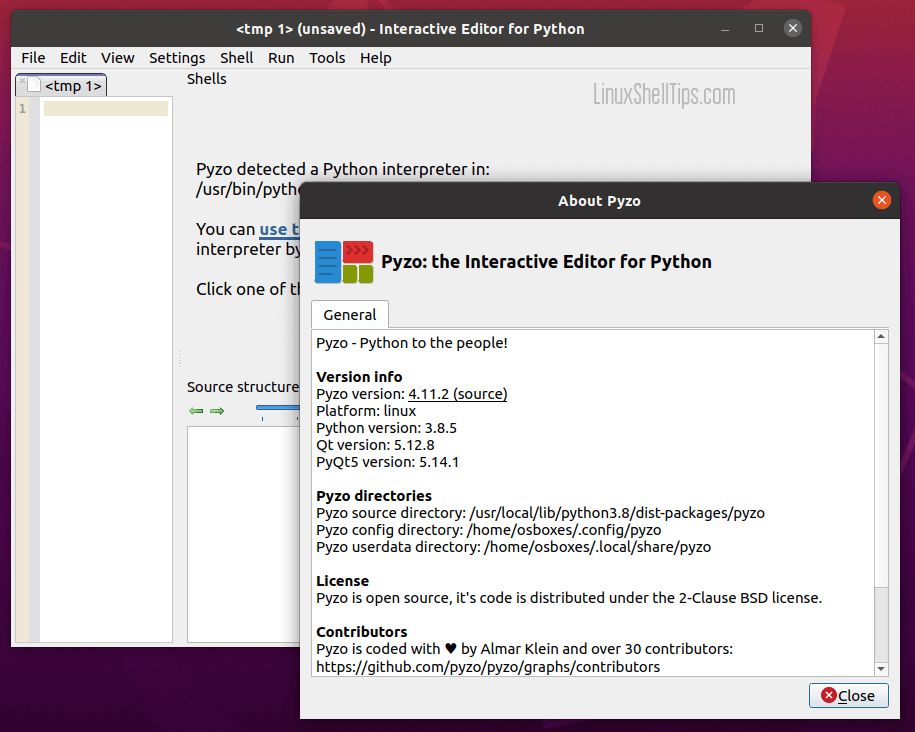Screen dimensions: 915x732
Task: Click the Pyzo logo icon in About dialog
Action: click(344, 262)
